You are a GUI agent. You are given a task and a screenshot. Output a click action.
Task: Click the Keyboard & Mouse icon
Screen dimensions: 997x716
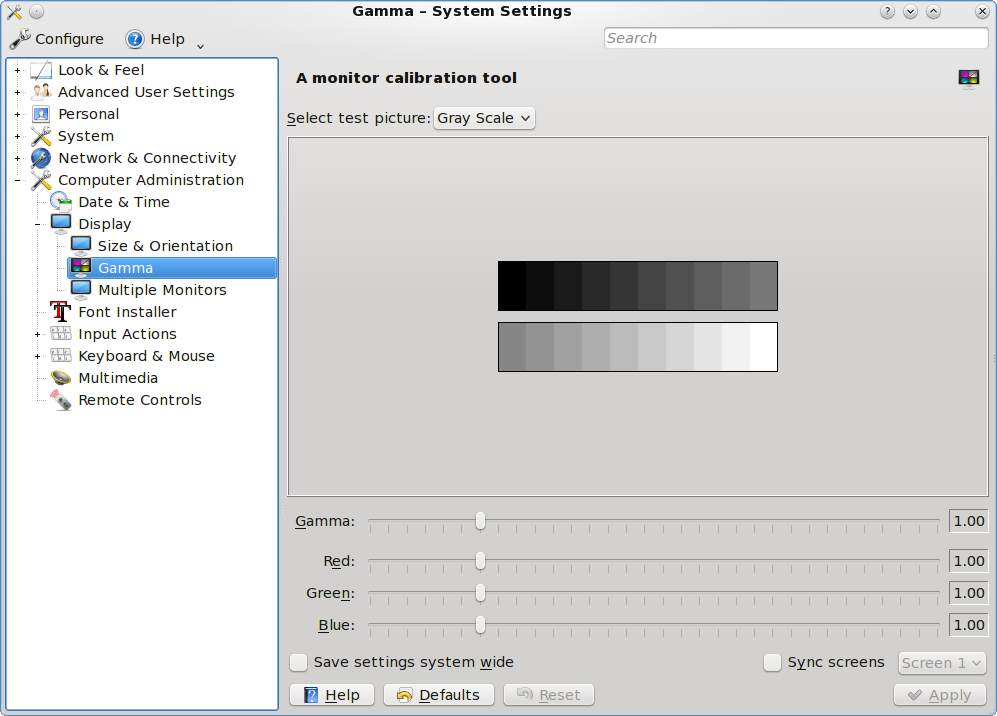(61, 356)
